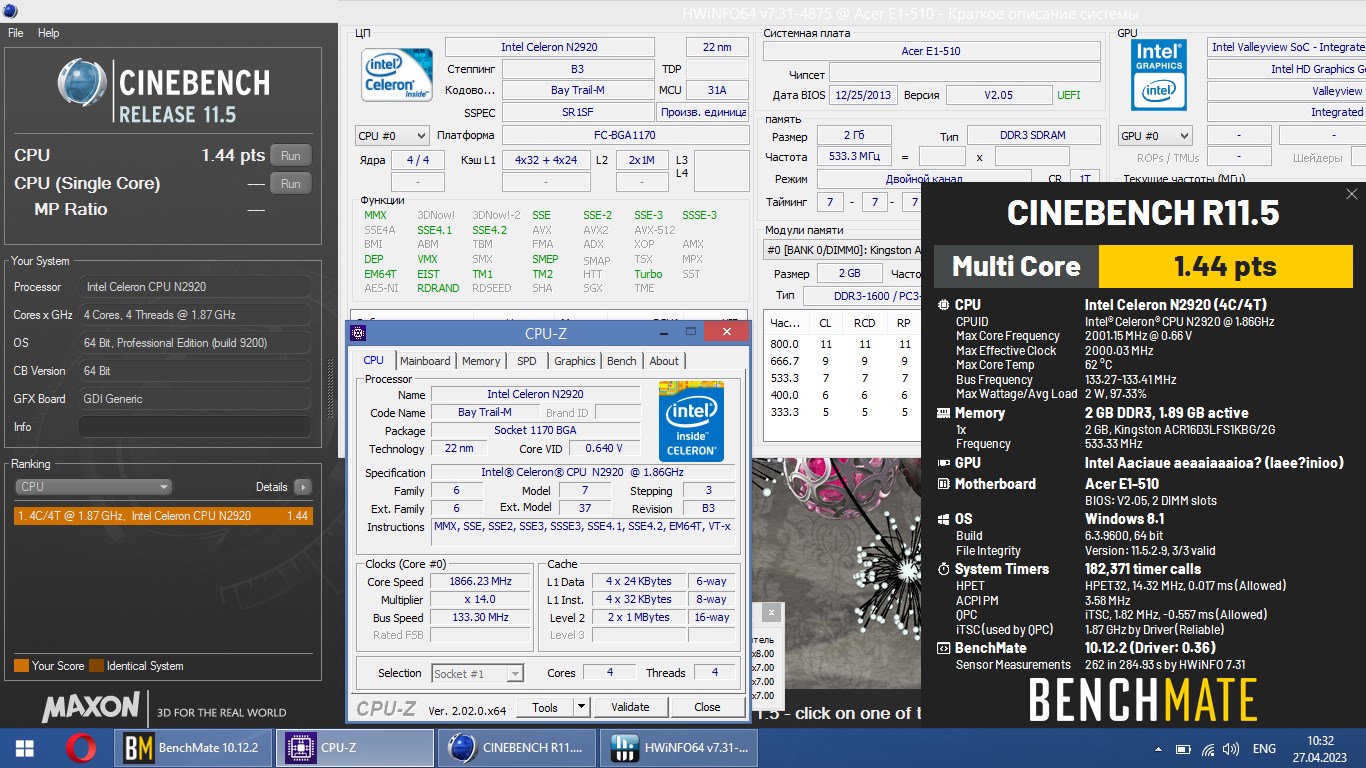Switch to HWiNFO64 on the taskbar
1366x768 pixels.
680,748
